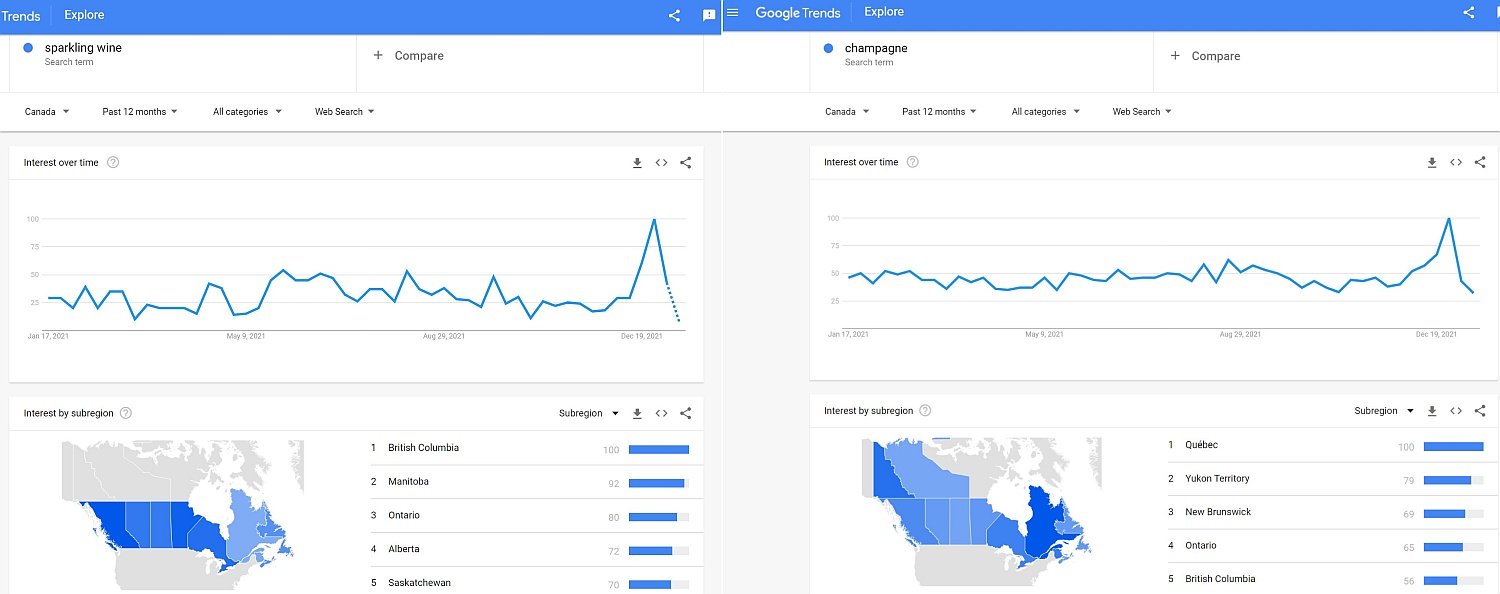Open All categories dropdown in sparkling wine panel
The width and height of the screenshot is (1500, 594).
247,112
